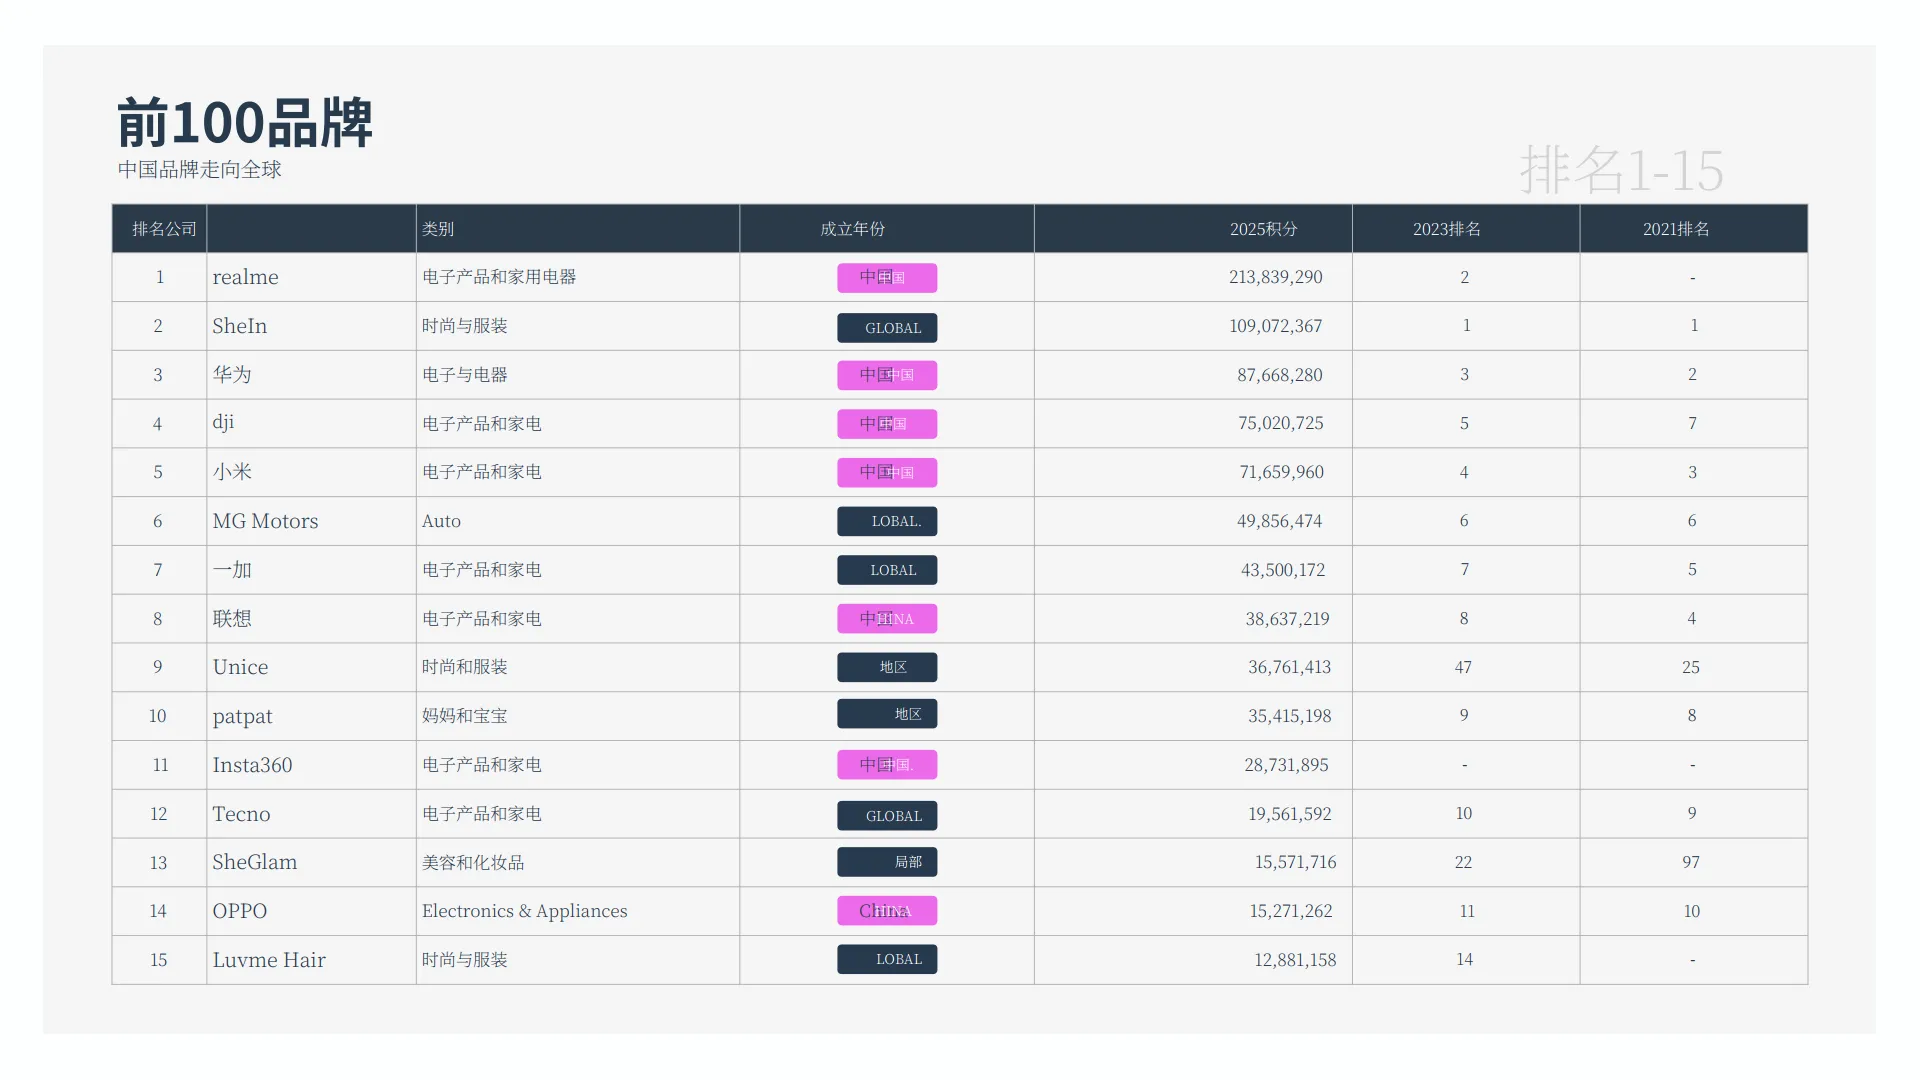
Task: Select the pink China badge in OPPO row
Action: [887, 911]
